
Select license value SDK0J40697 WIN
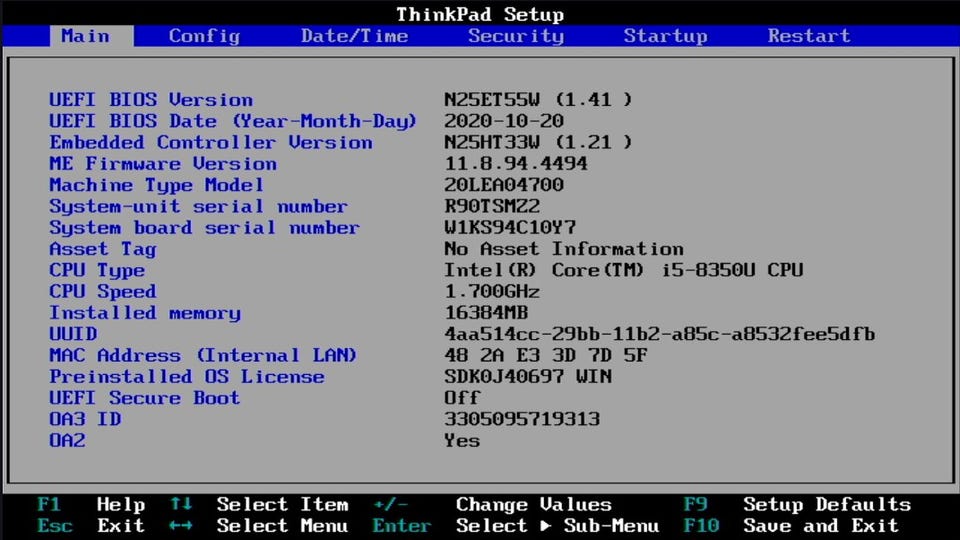point(528,377)
